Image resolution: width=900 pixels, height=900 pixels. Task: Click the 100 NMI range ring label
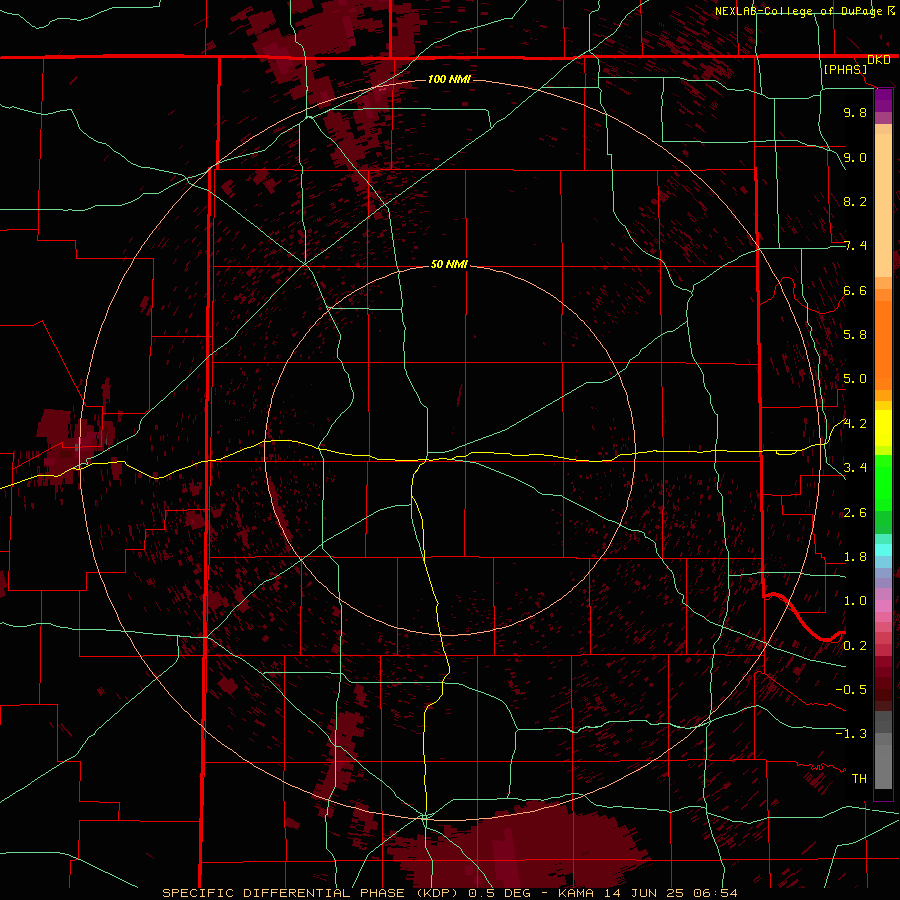(449, 79)
